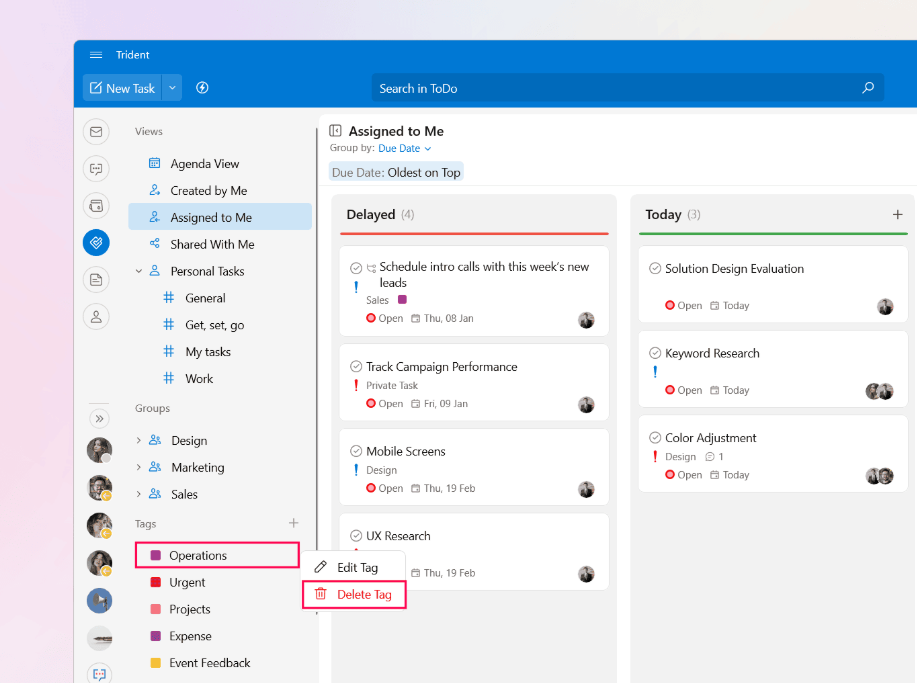
Task: Collapse the Personal Tasks section
Action: pos(139,271)
